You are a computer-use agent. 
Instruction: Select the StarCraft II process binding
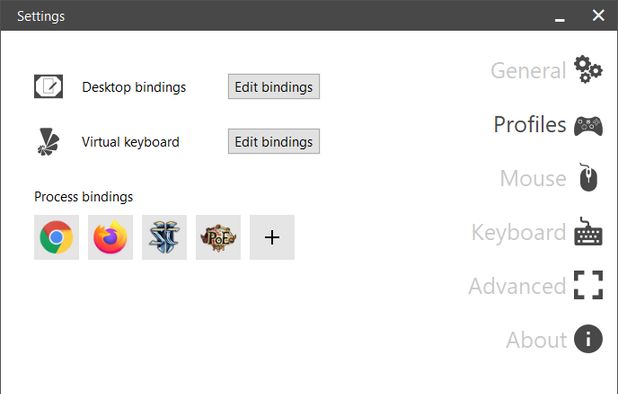(164, 237)
